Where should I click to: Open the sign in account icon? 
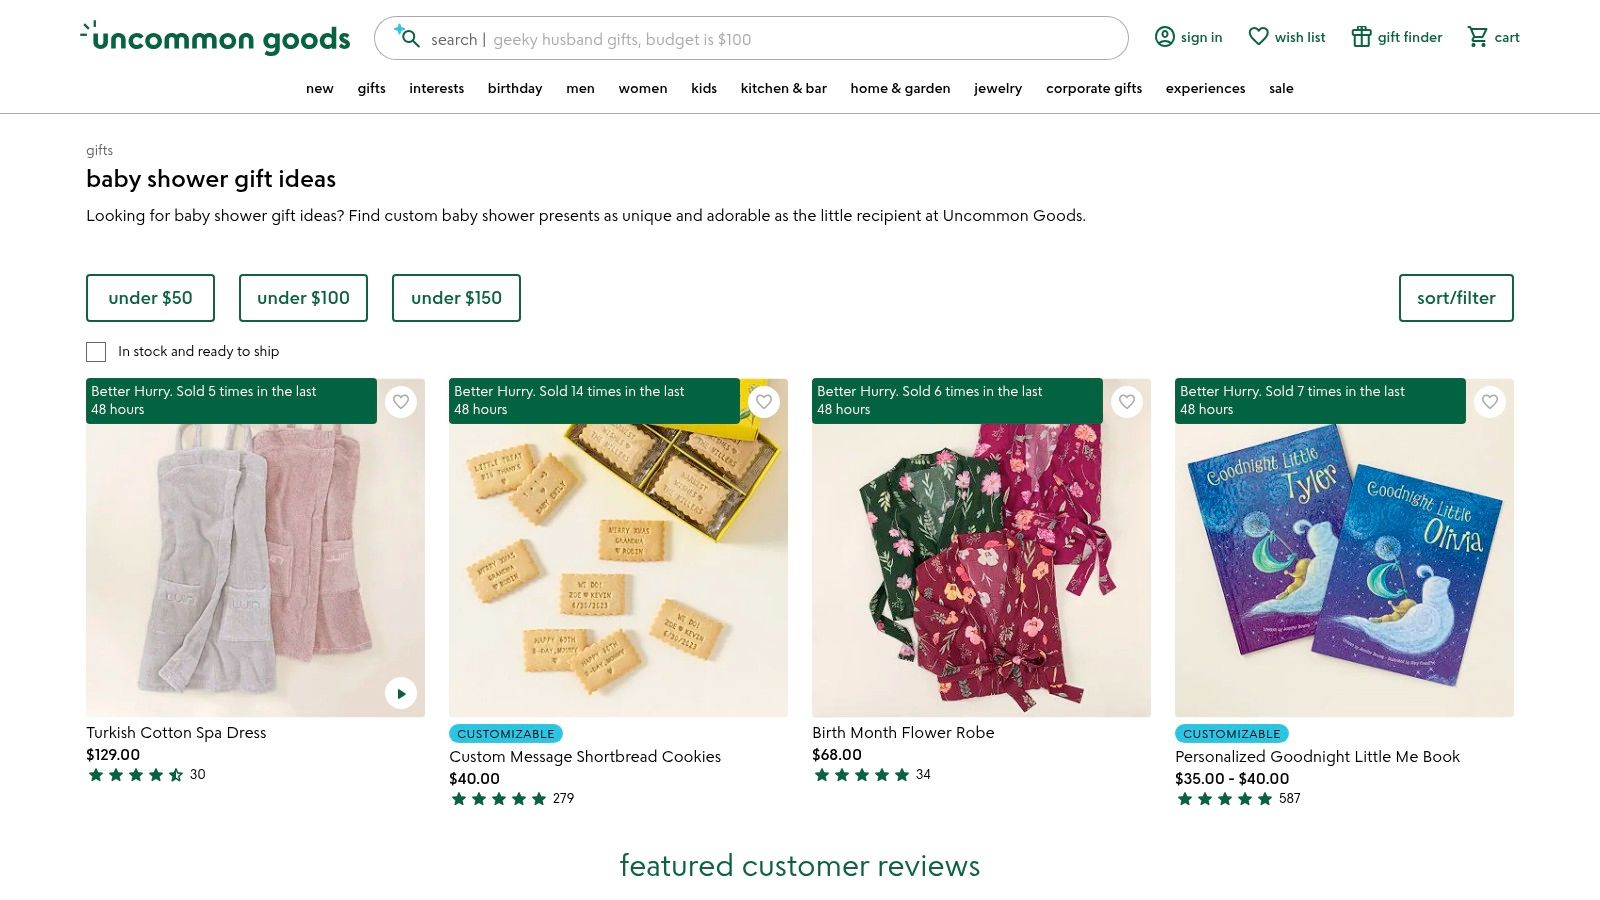[x=1165, y=37]
